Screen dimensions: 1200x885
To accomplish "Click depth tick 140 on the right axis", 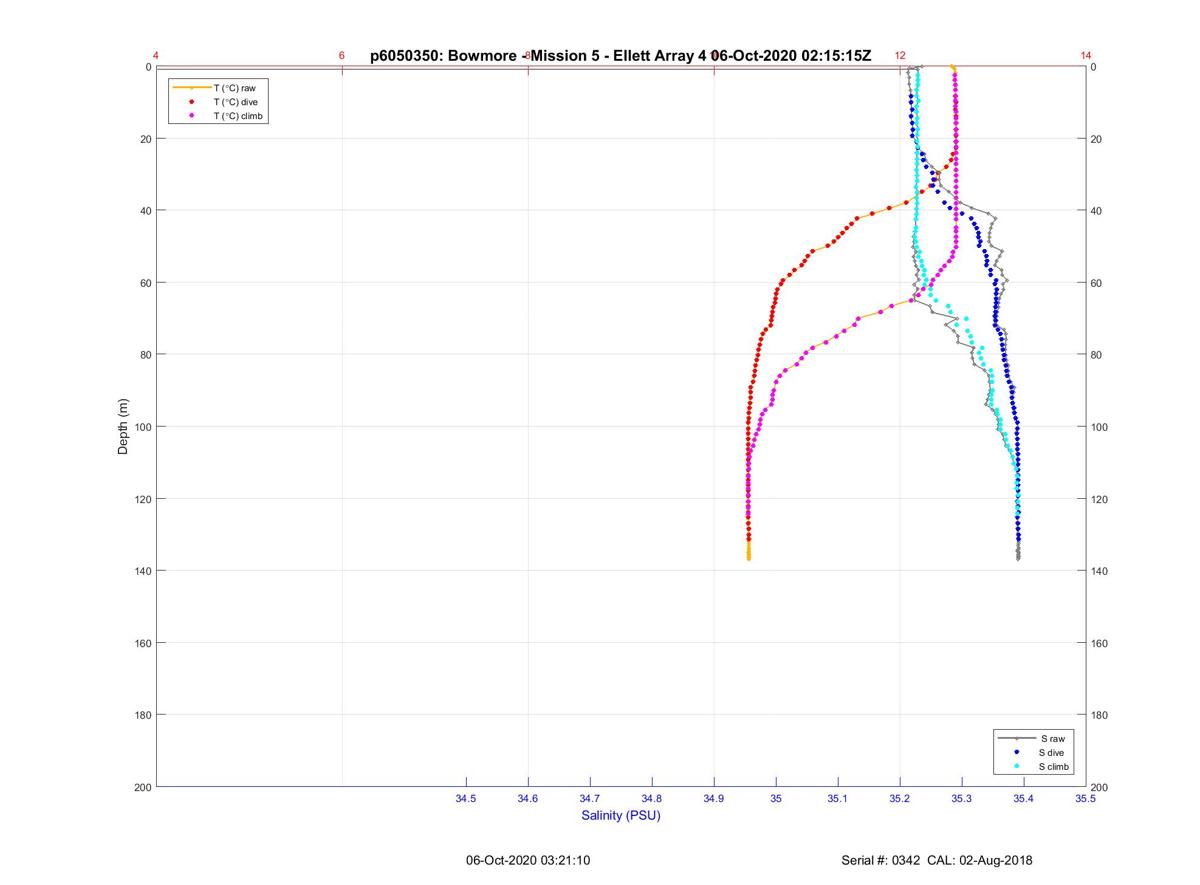I will pos(1100,571).
